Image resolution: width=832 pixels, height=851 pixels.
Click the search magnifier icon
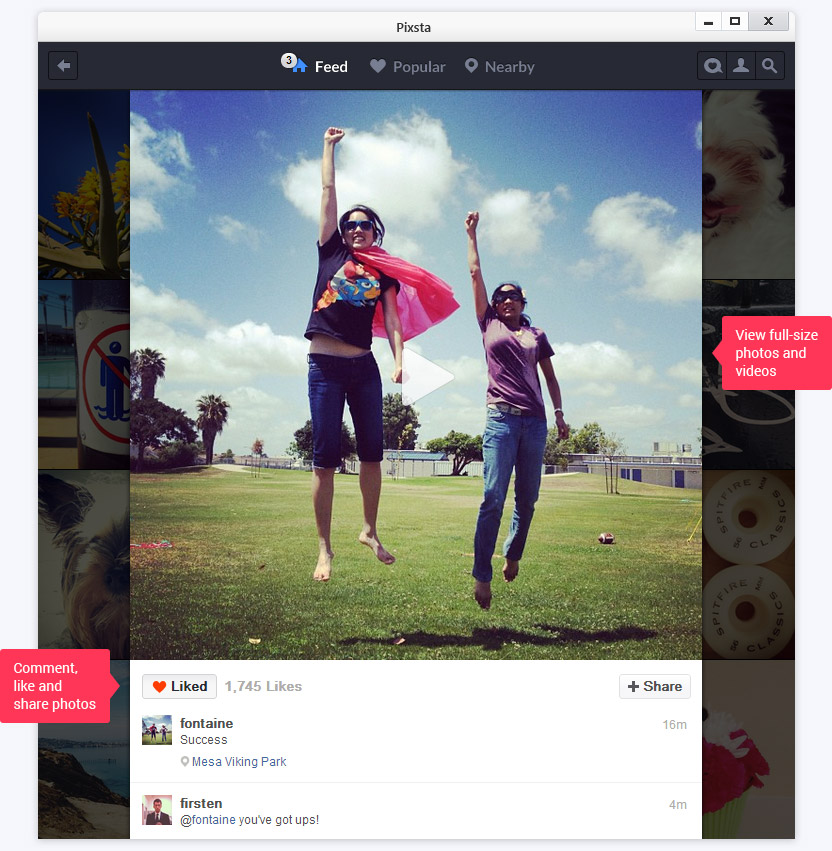[x=770, y=66]
